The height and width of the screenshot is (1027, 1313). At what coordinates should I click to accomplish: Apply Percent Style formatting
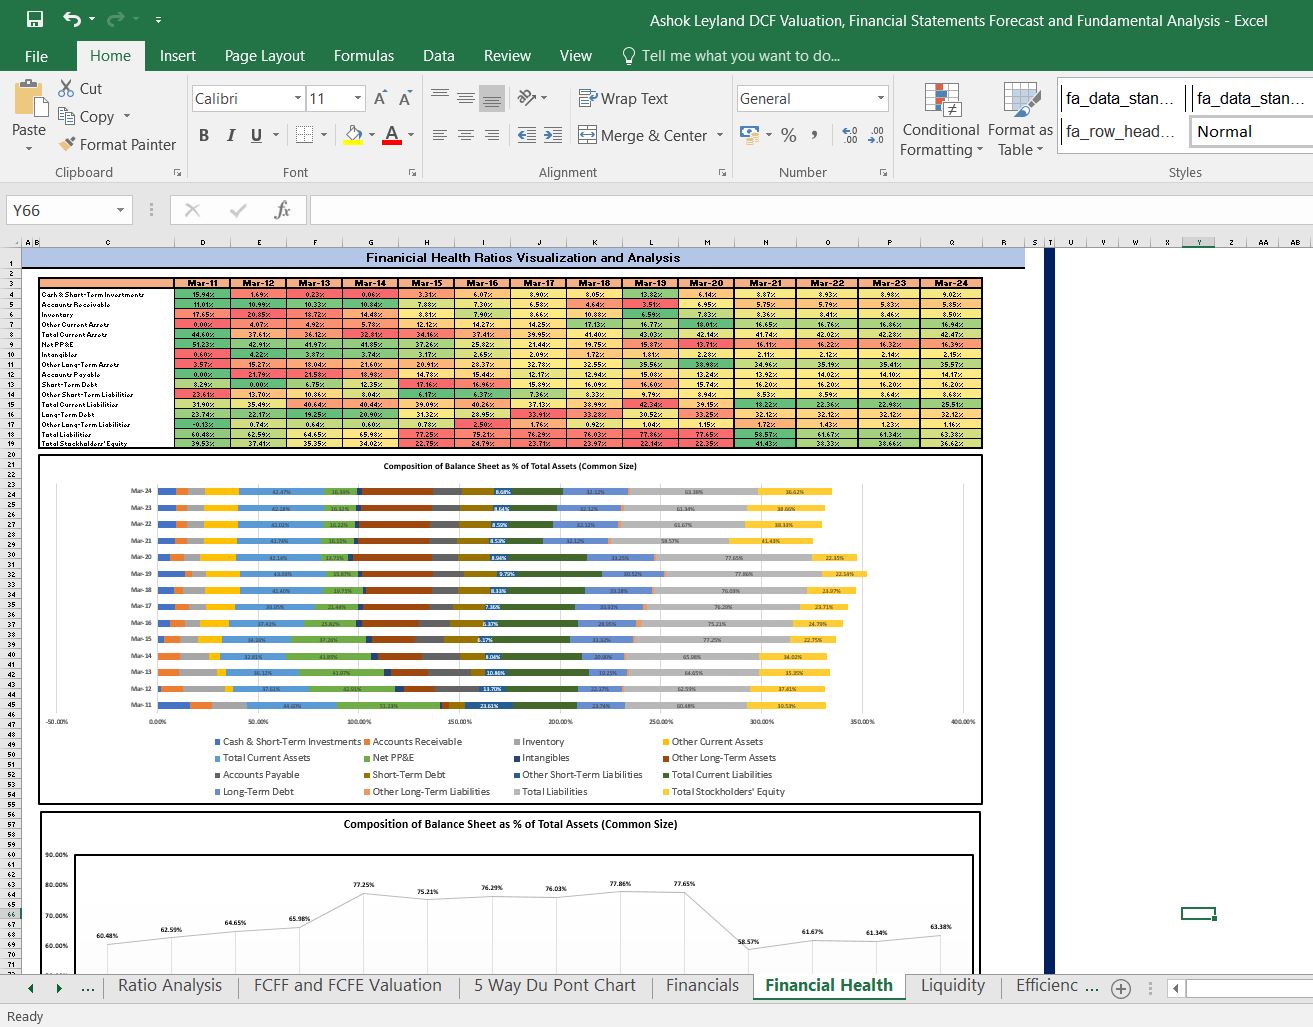789,135
